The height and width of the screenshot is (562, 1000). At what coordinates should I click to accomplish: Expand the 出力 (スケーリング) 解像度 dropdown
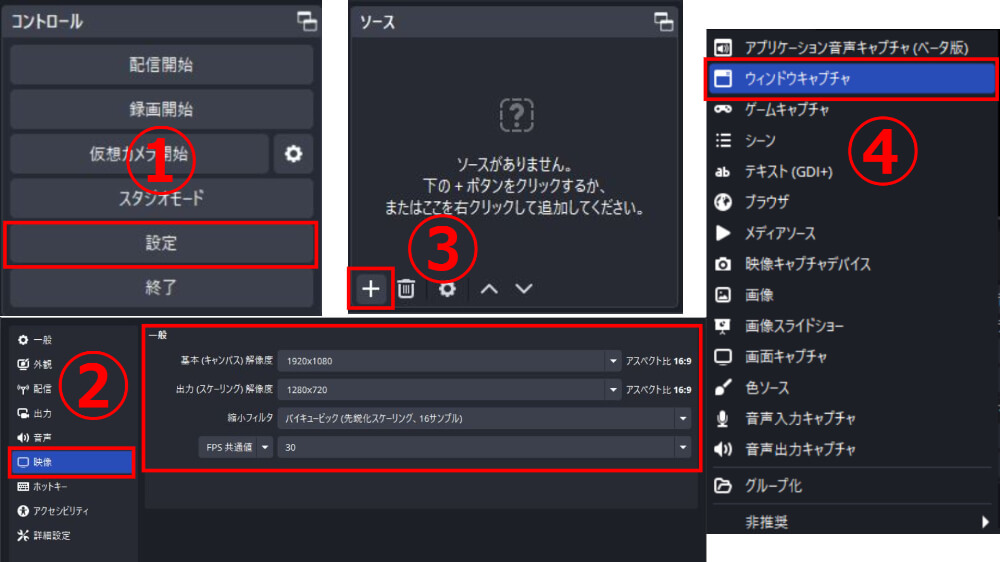coord(613,389)
